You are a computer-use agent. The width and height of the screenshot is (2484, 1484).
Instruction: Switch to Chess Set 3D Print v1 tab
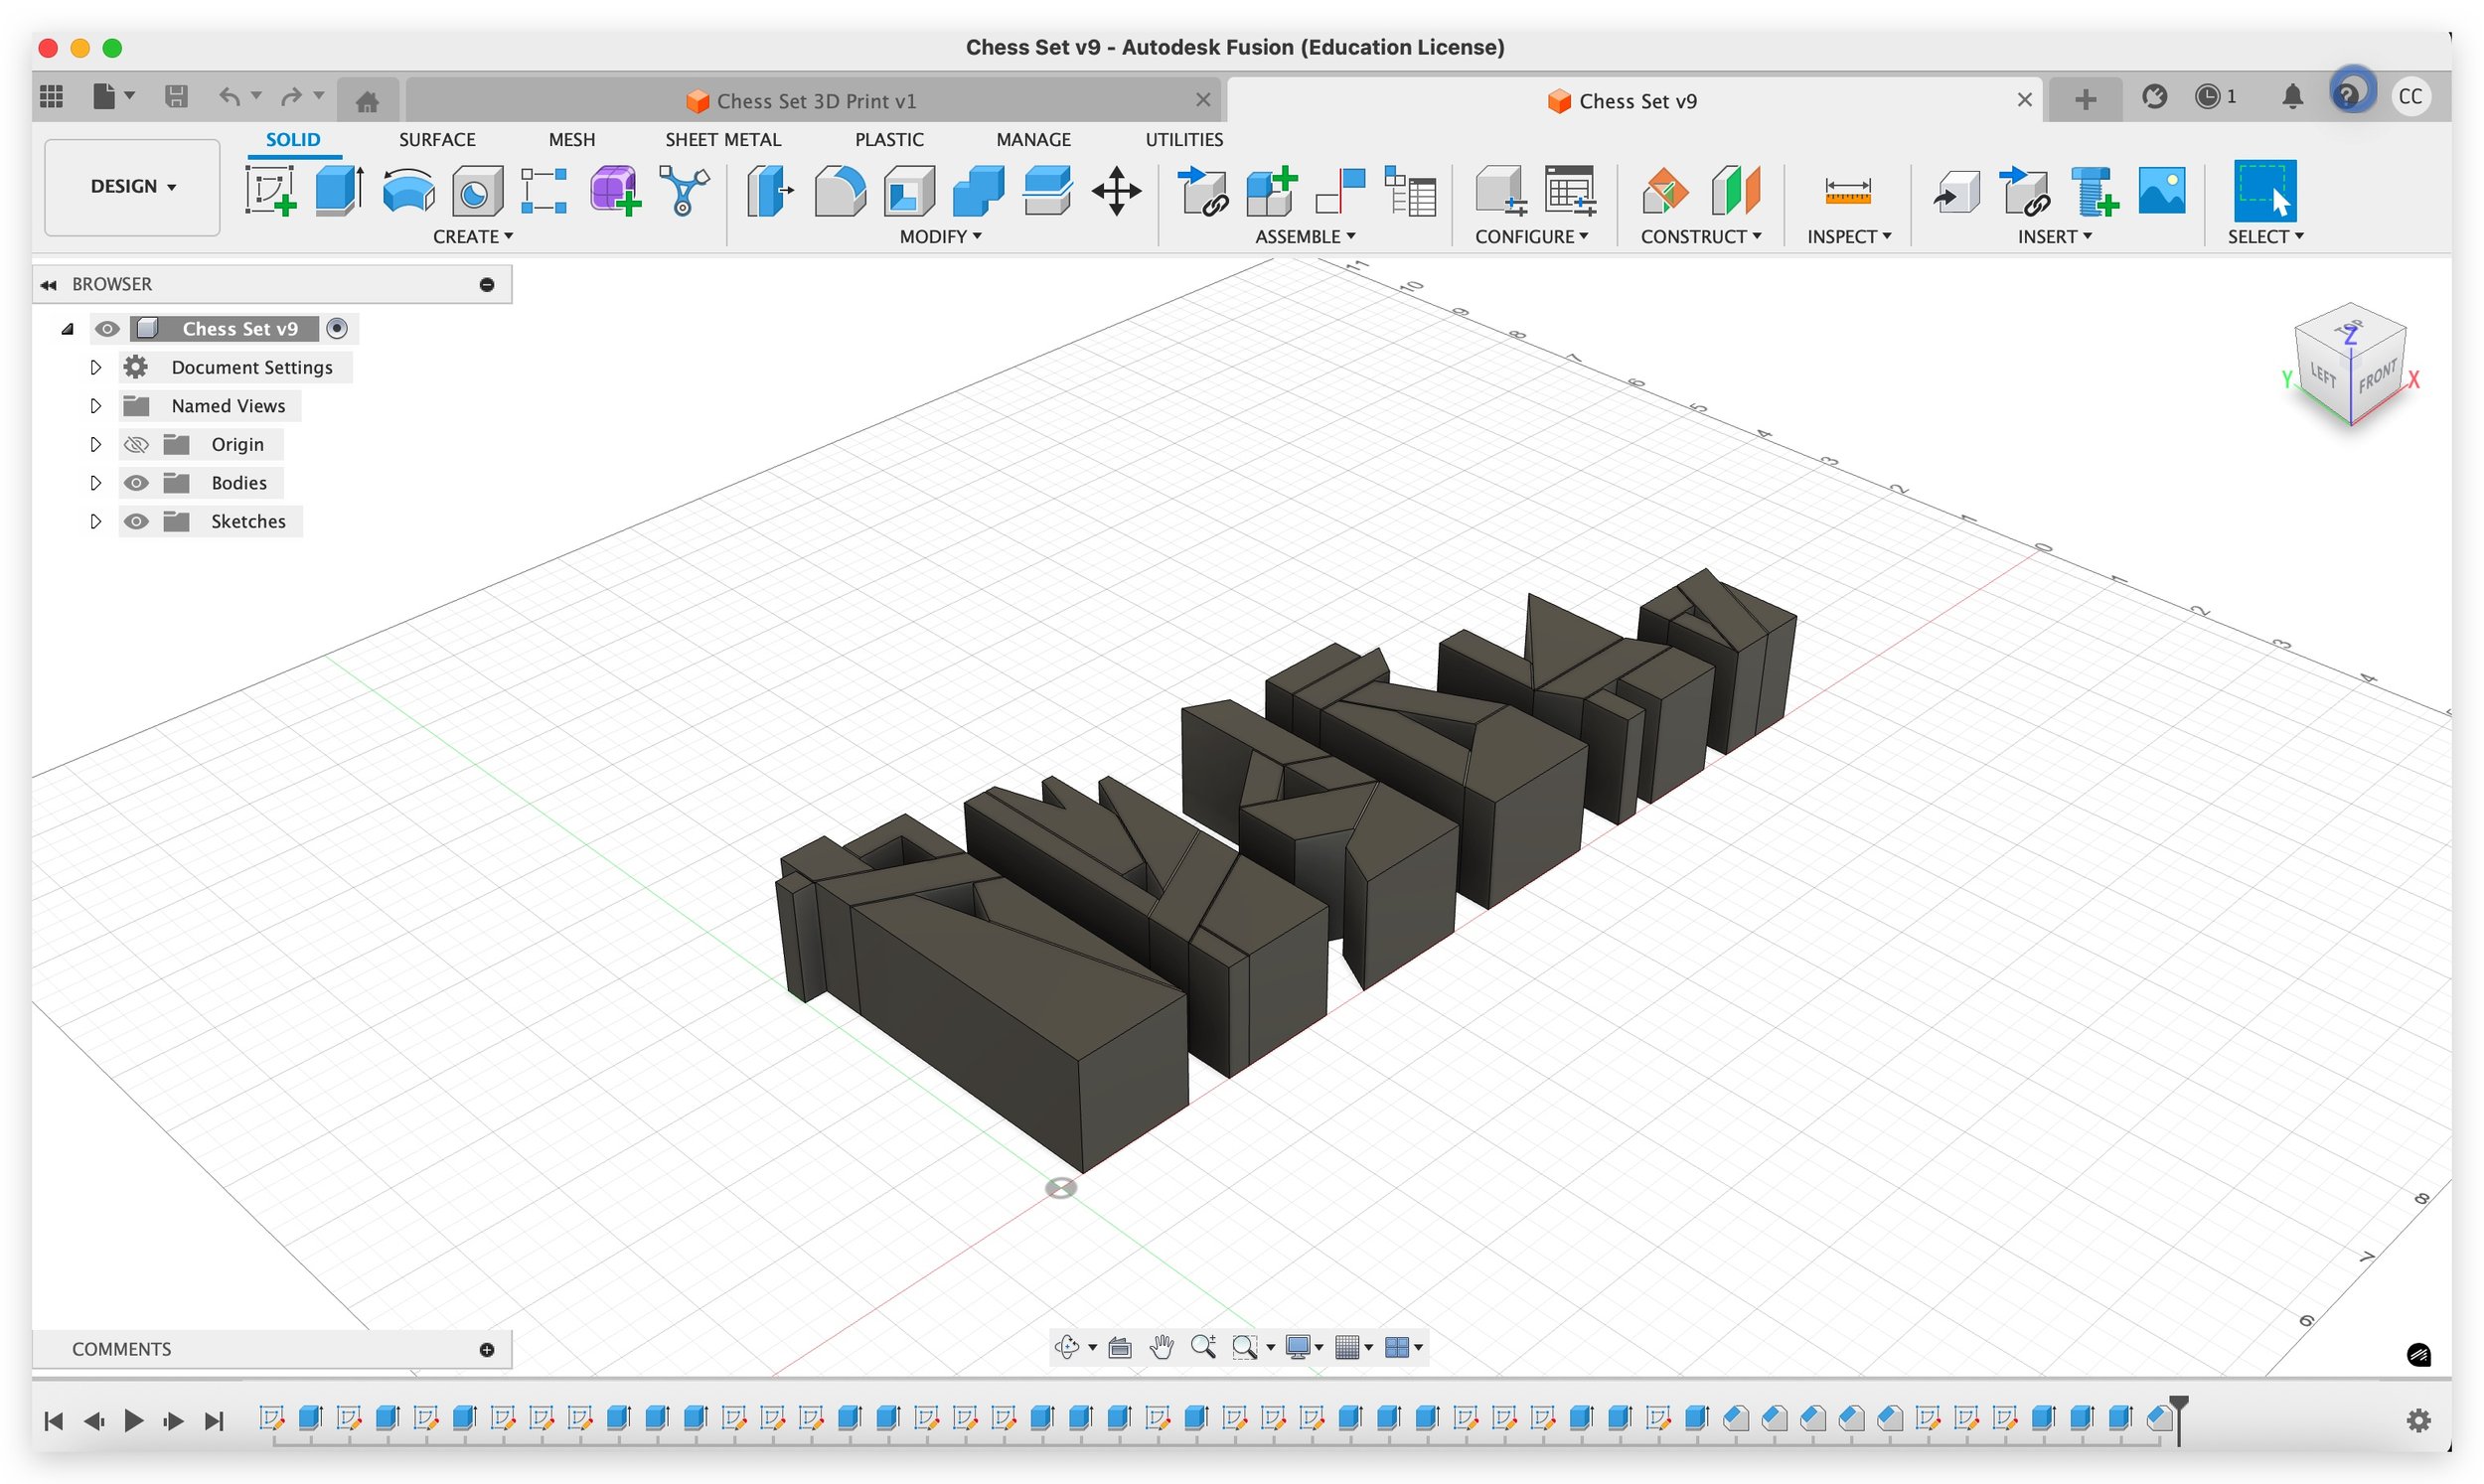tap(815, 101)
